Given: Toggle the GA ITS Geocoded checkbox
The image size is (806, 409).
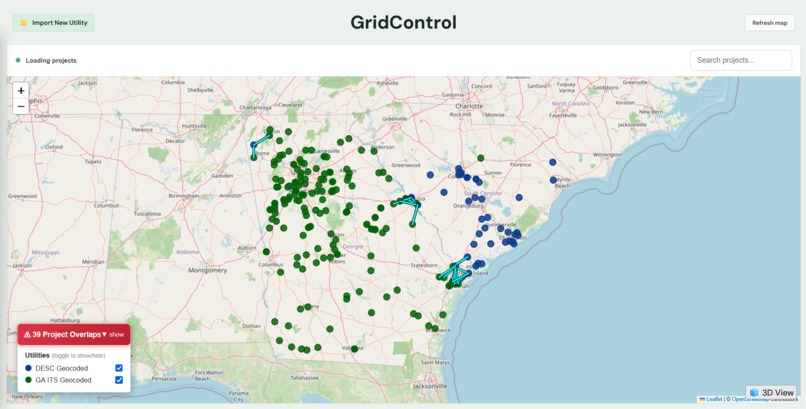Looking at the screenshot, I should click(x=119, y=380).
